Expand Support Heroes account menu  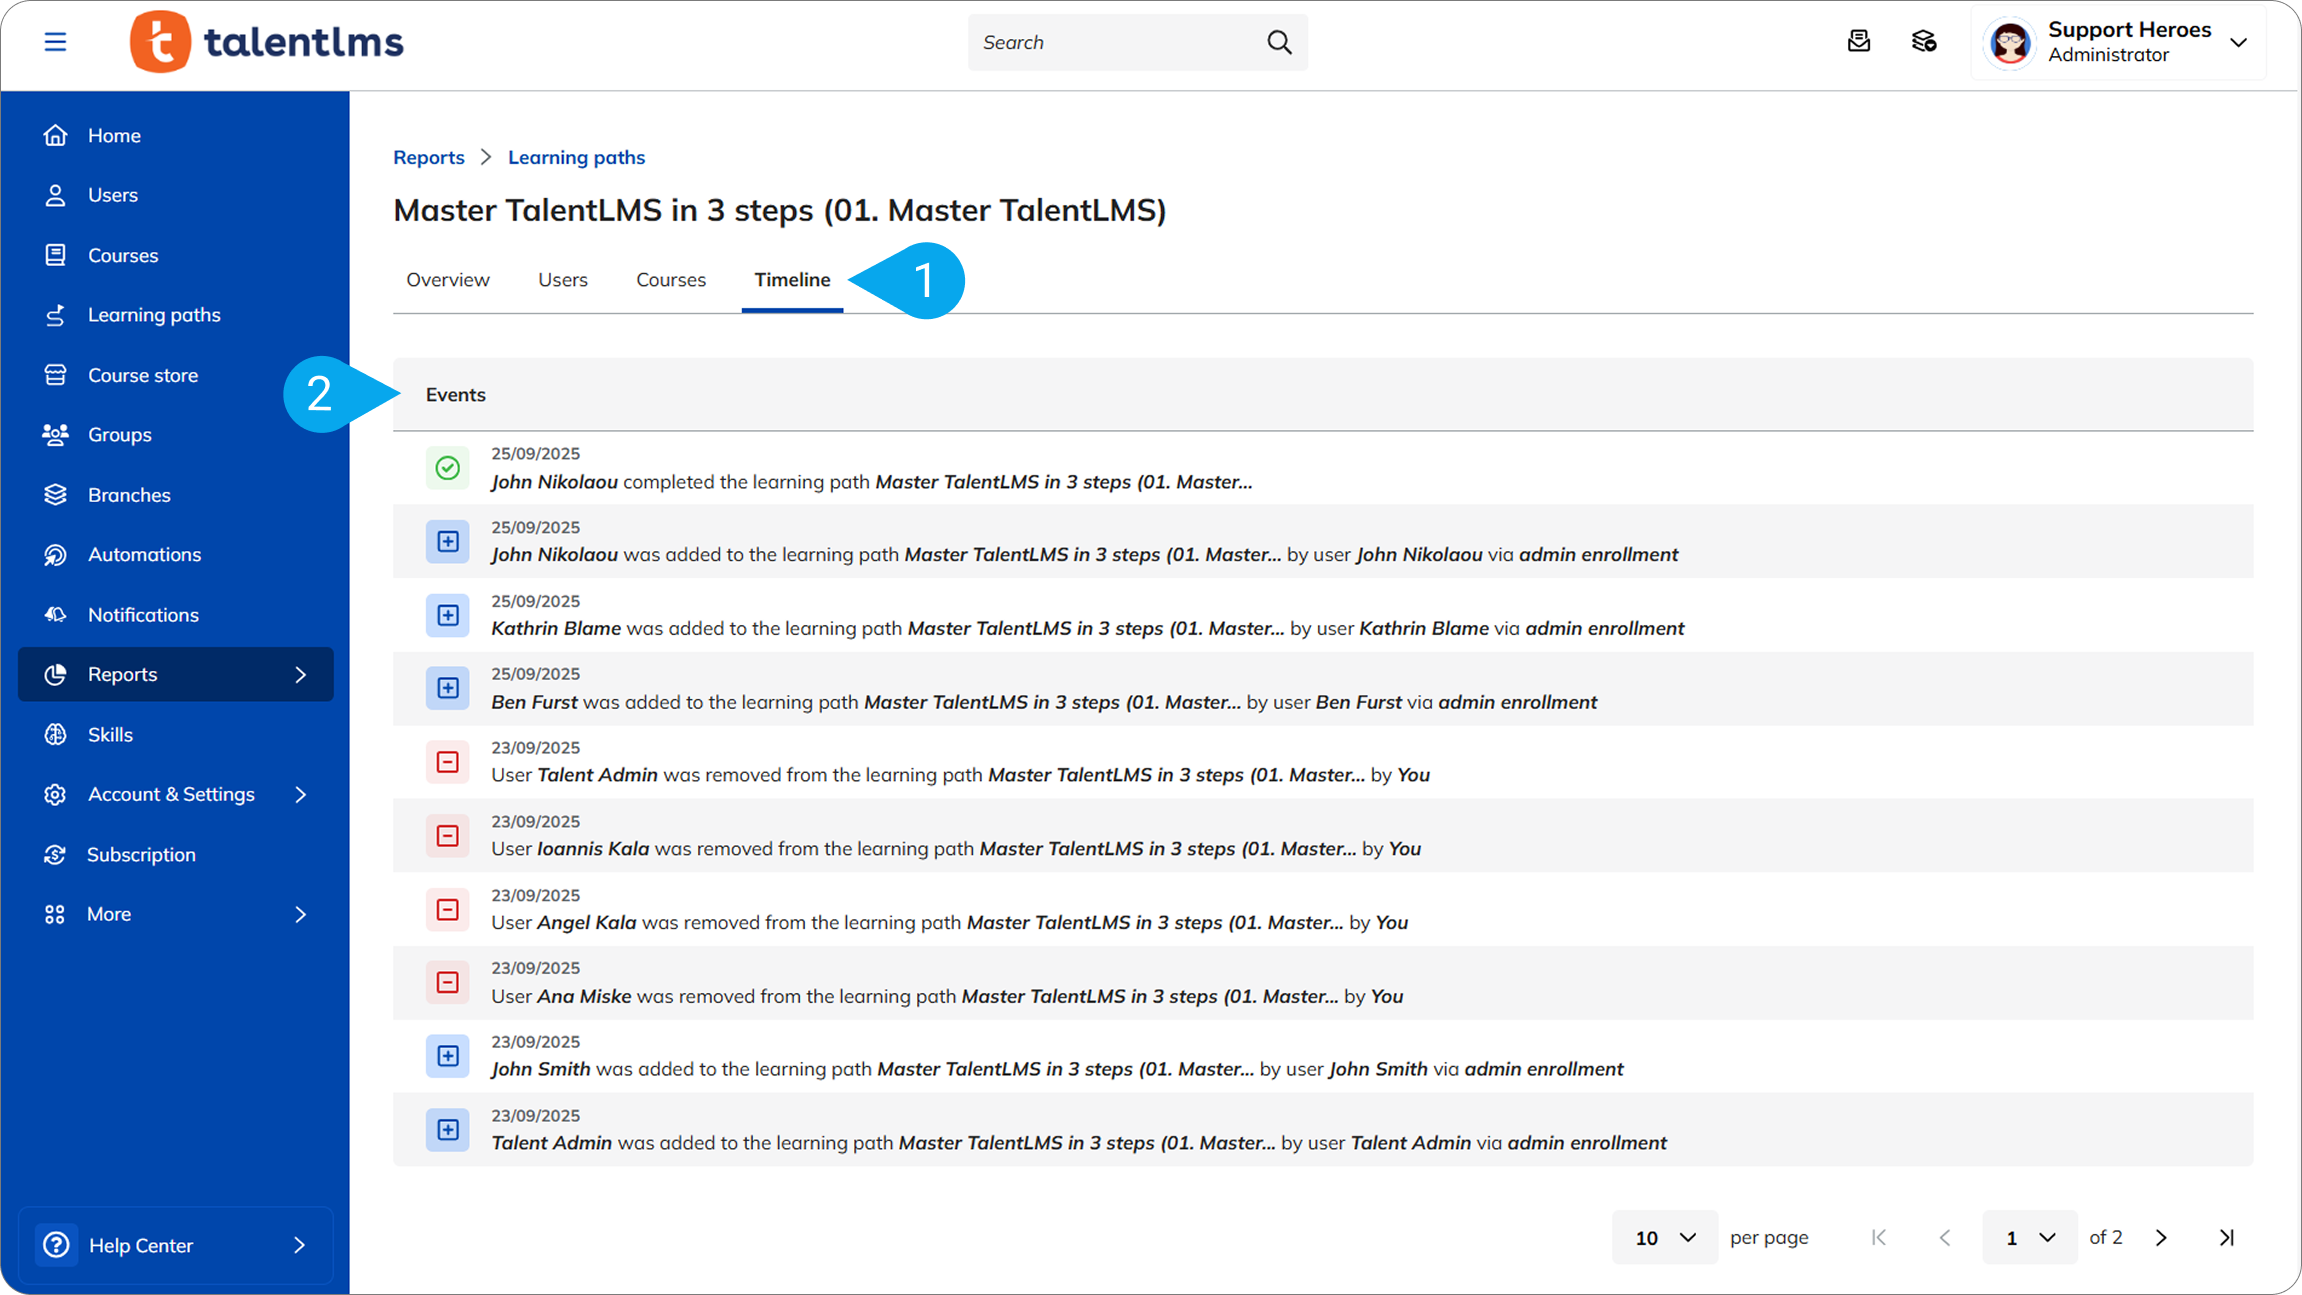2238,42
